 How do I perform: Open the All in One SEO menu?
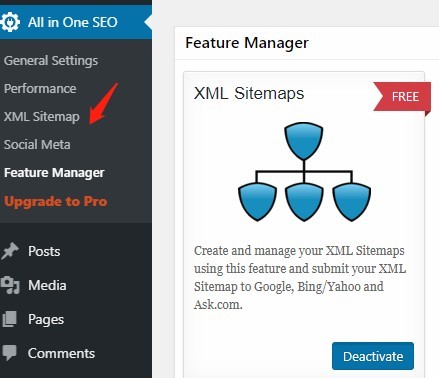pyautogui.click(x=76, y=22)
